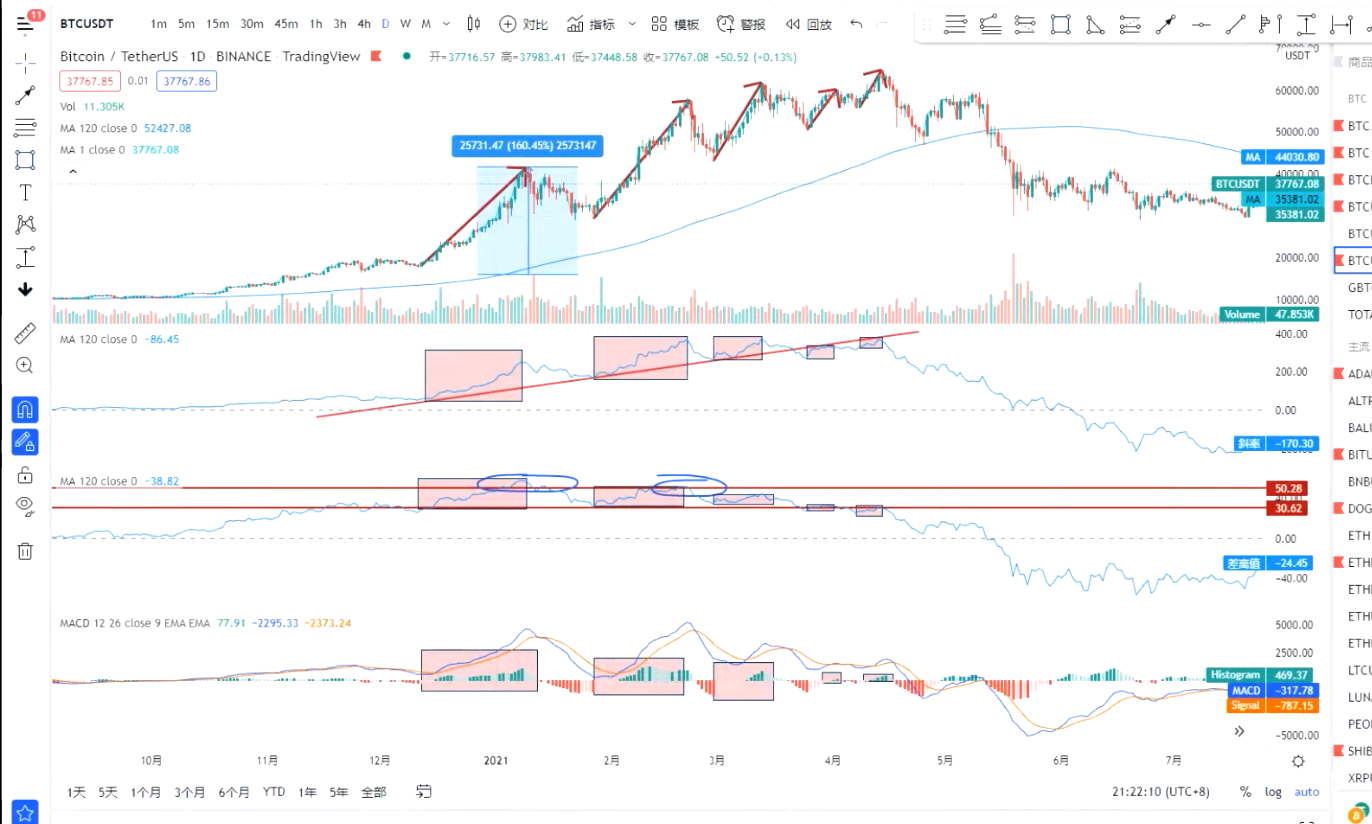1372x824 pixels.
Task: Switch to the 4h timeframe
Action: tap(364, 24)
